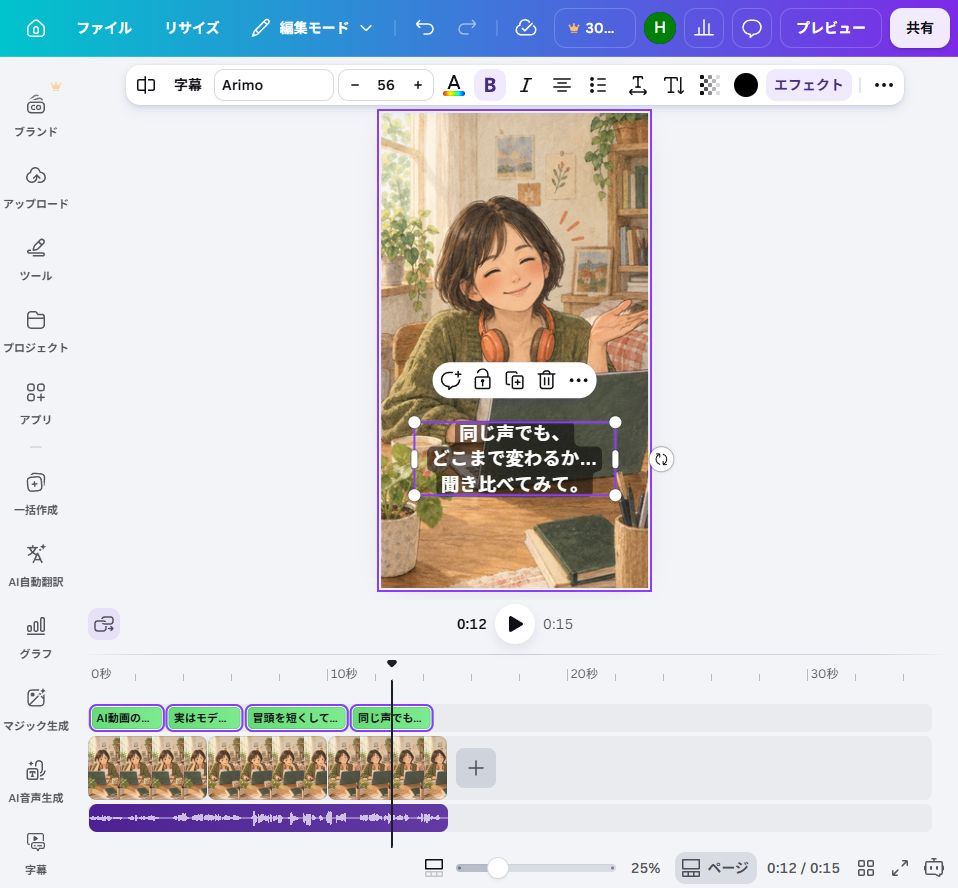This screenshot has width=958, height=888.
Task: Change text alignment
Action: (561, 85)
